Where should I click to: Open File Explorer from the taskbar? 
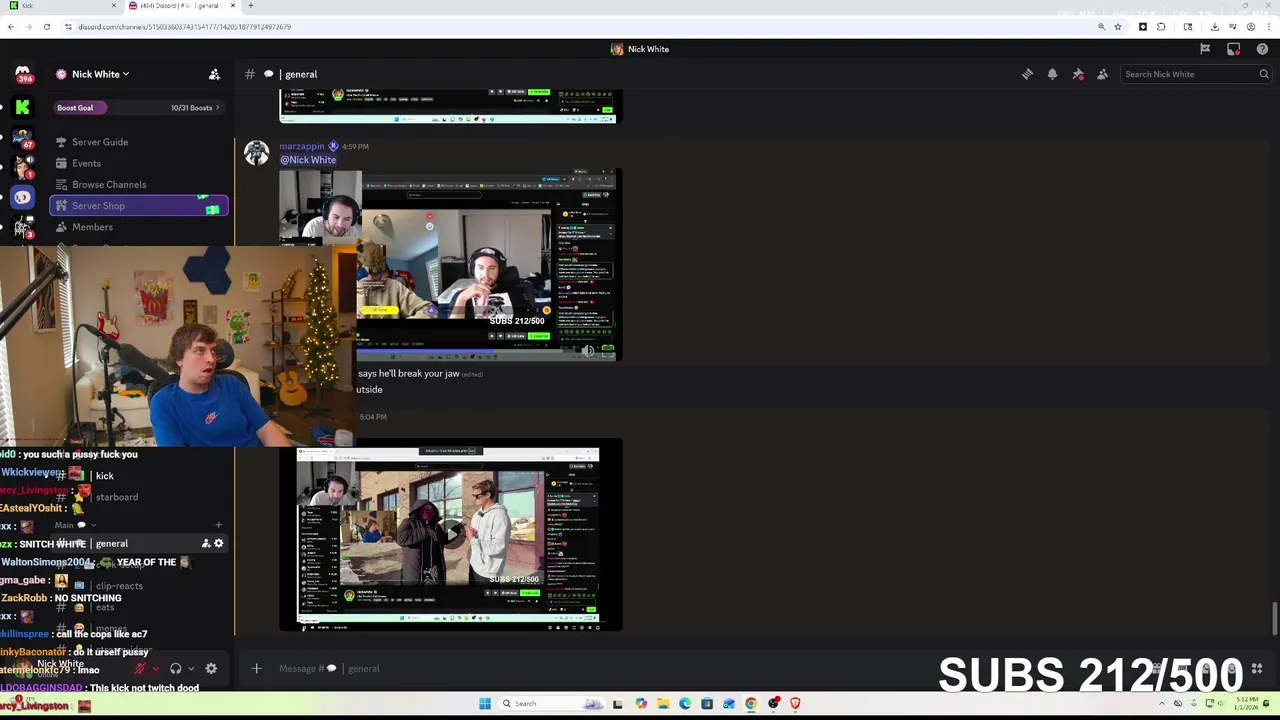(663, 703)
